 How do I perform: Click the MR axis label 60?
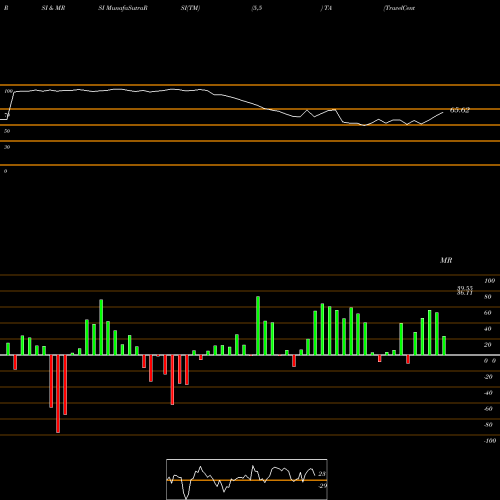[487, 313]
